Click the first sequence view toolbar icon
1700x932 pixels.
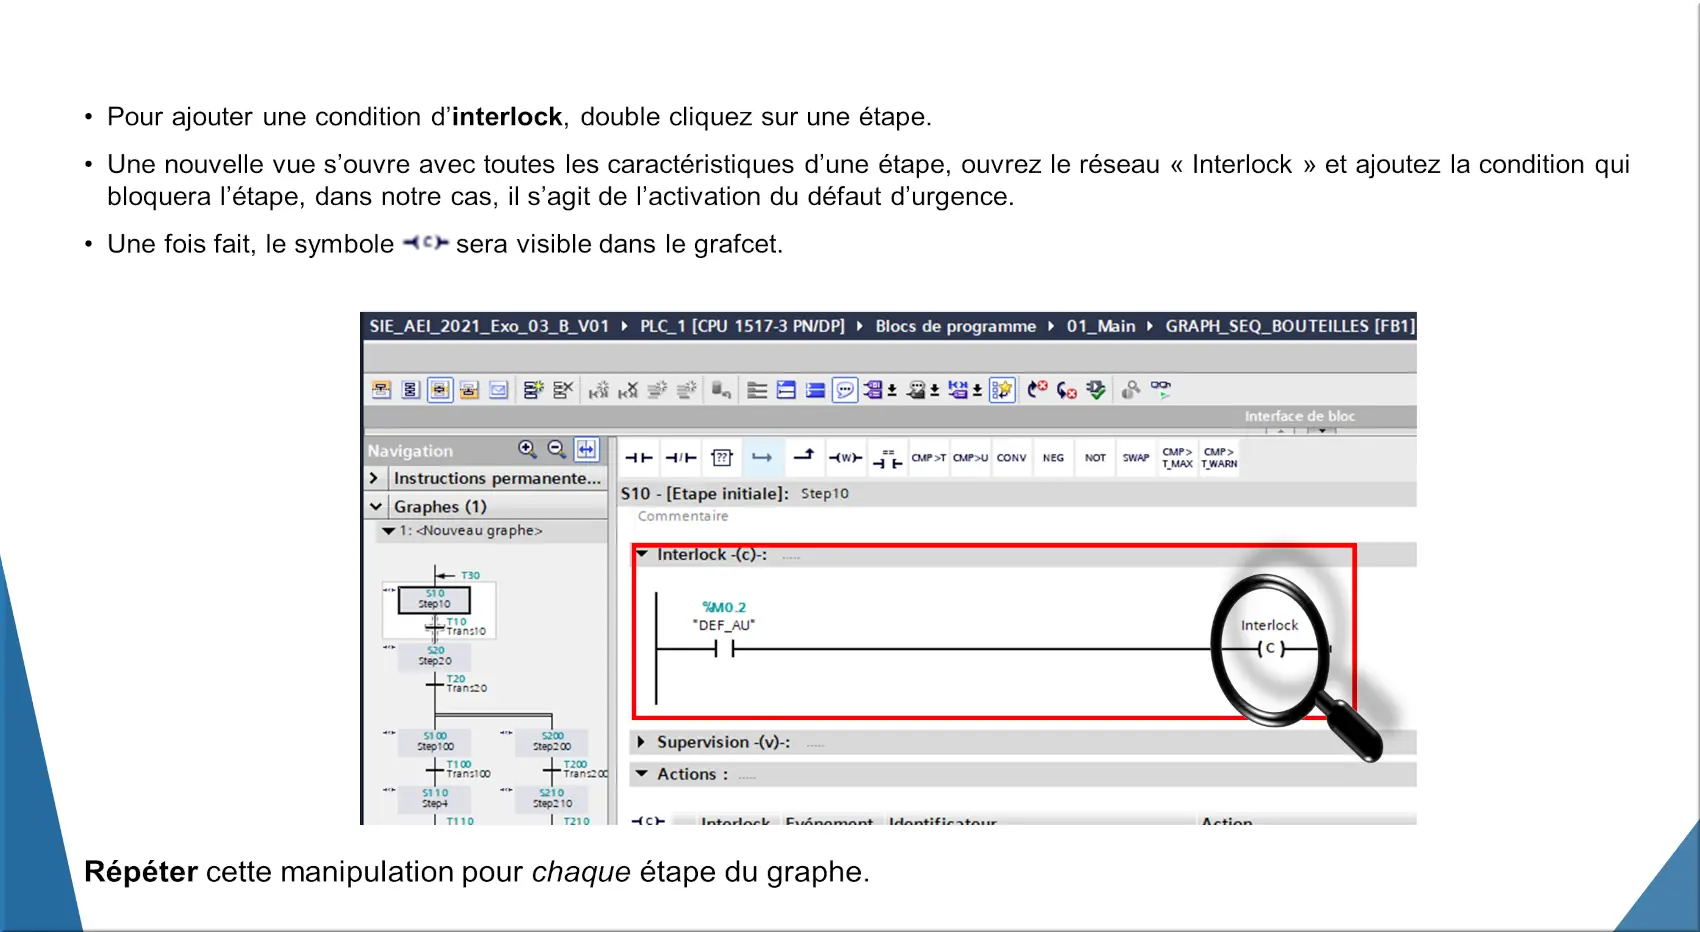click(x=381, y=390)
